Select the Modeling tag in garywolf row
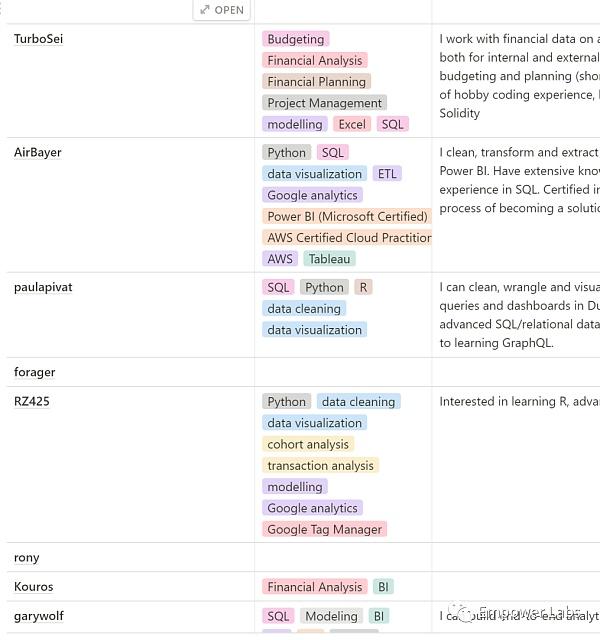 click(x=331, y=616)
